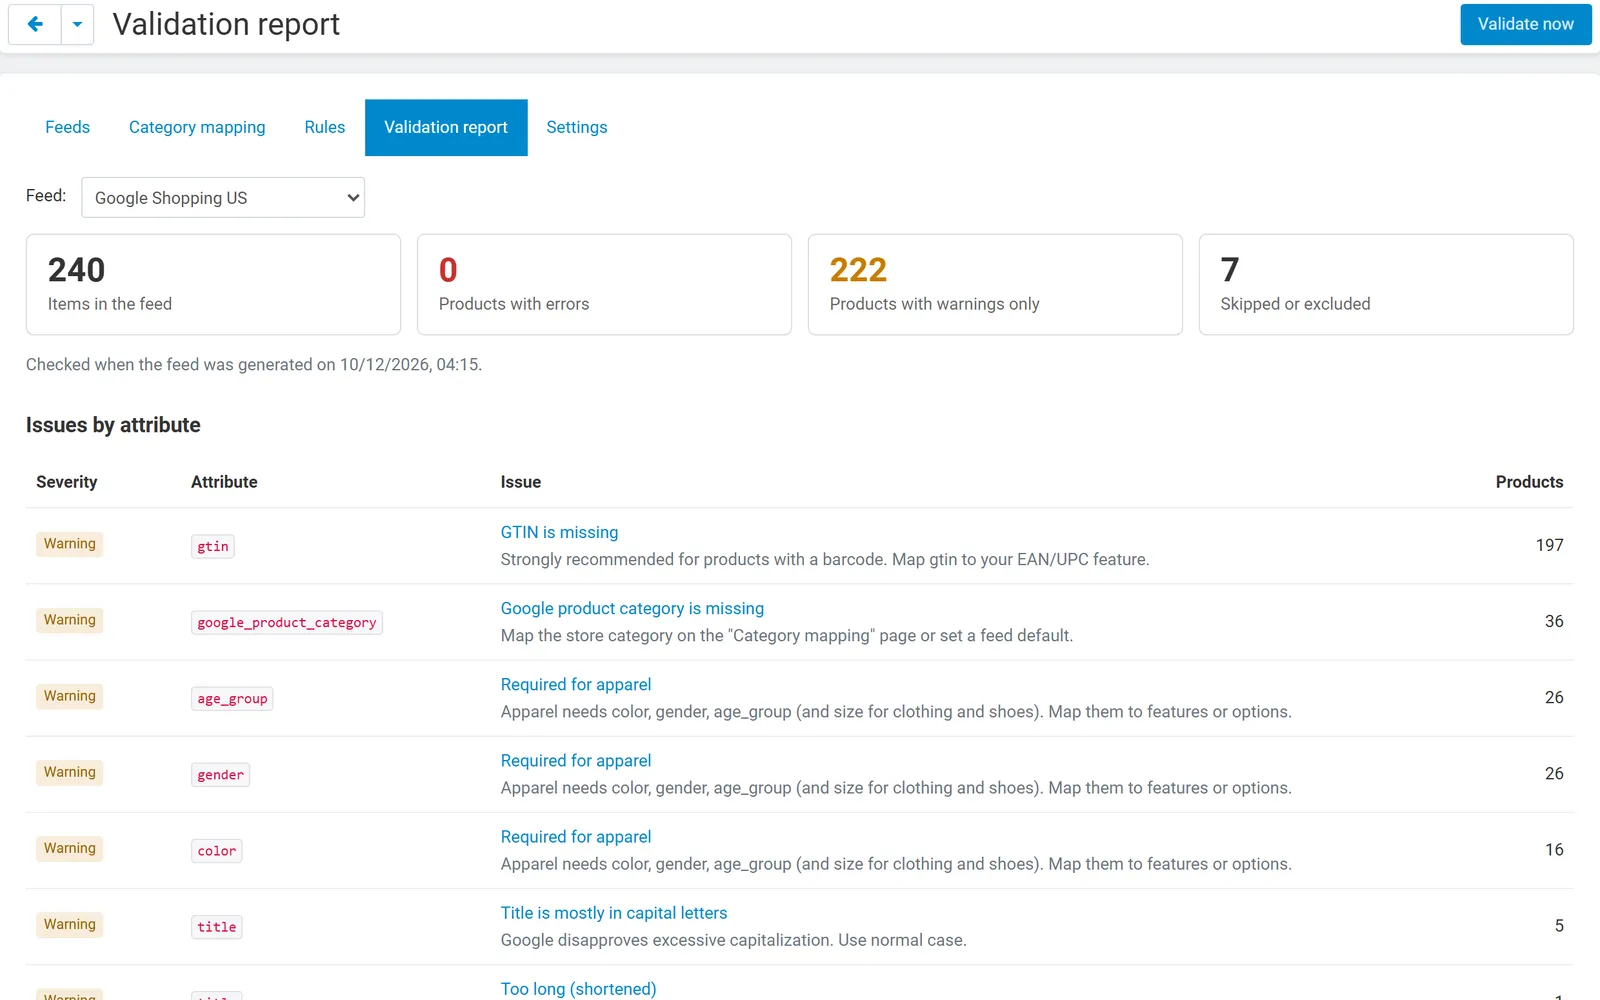Go to the Rules tab
Viewport: 1600px width, 1000px height.
[324, 127]
